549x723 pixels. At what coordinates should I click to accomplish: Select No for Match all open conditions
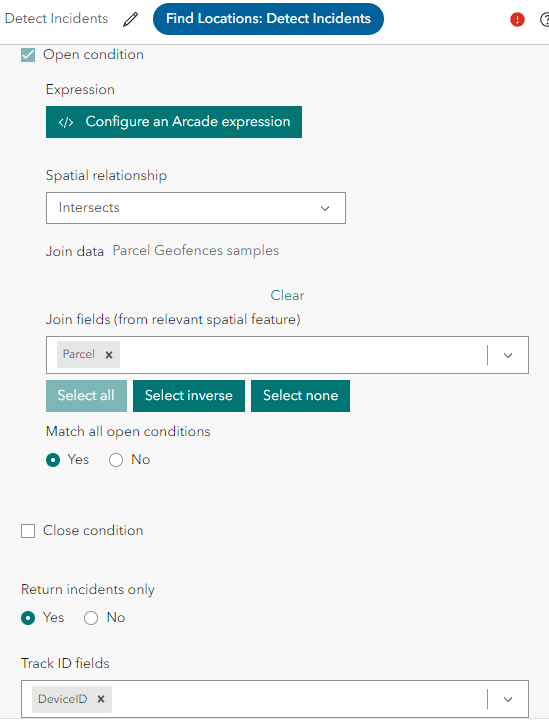pyautogui.click(x=116, y=460)
